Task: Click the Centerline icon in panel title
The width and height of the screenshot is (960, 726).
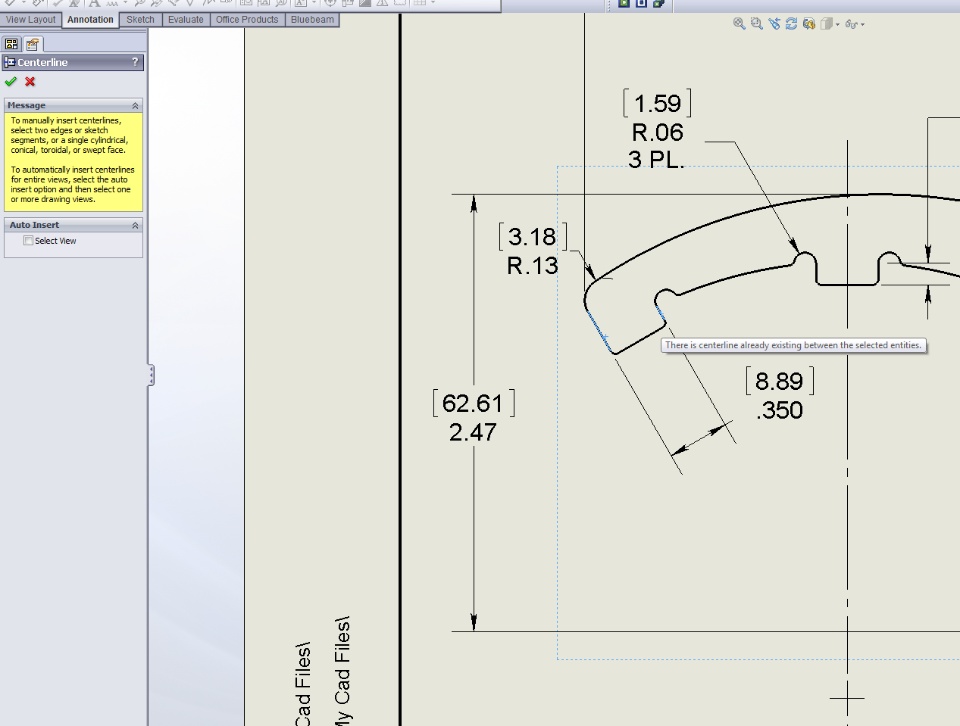Action: click(x=9, y=62)
